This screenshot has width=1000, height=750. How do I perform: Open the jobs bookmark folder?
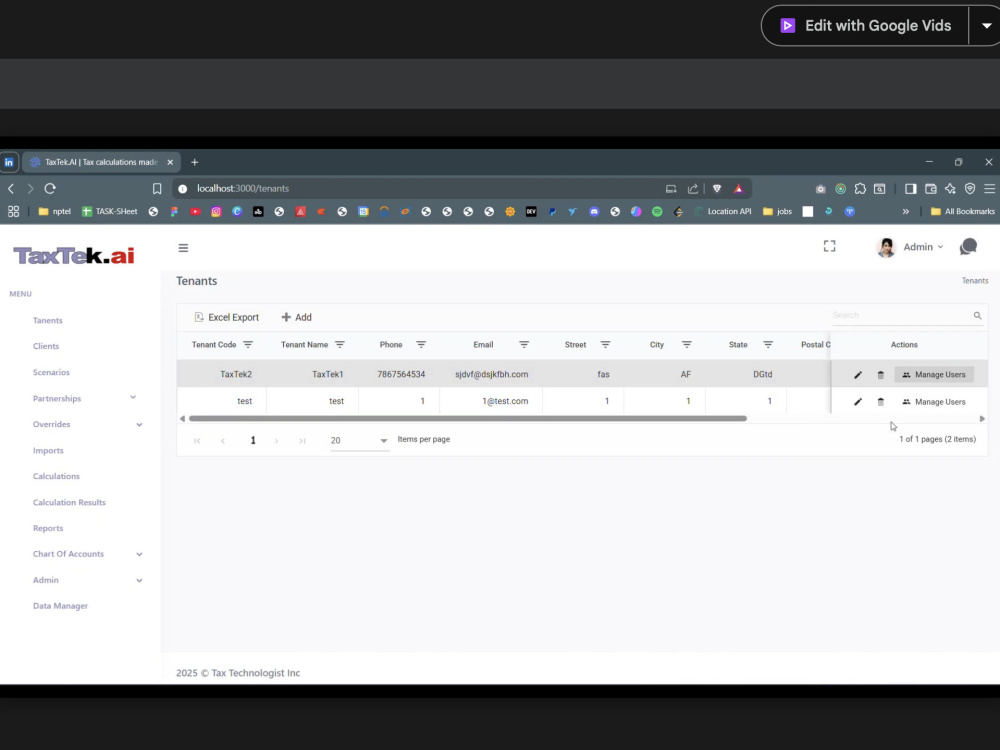(777, 211)
